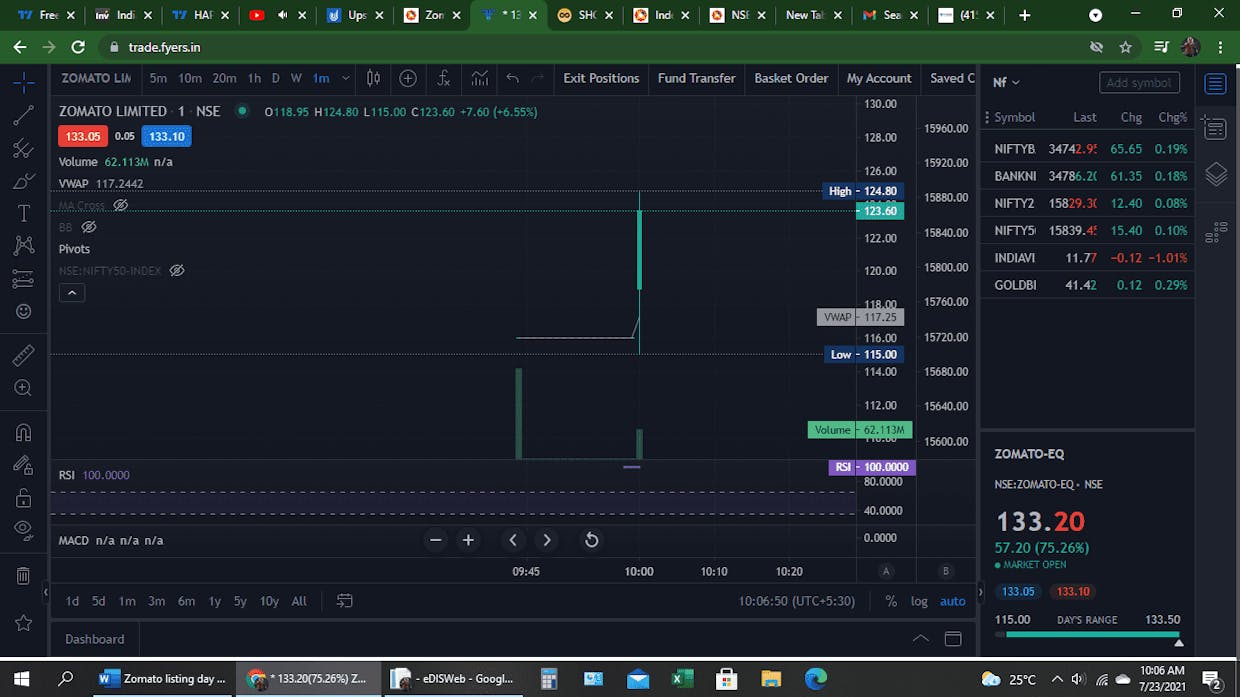
Task: Open Basket Order
Action: (x=791, y=78)
